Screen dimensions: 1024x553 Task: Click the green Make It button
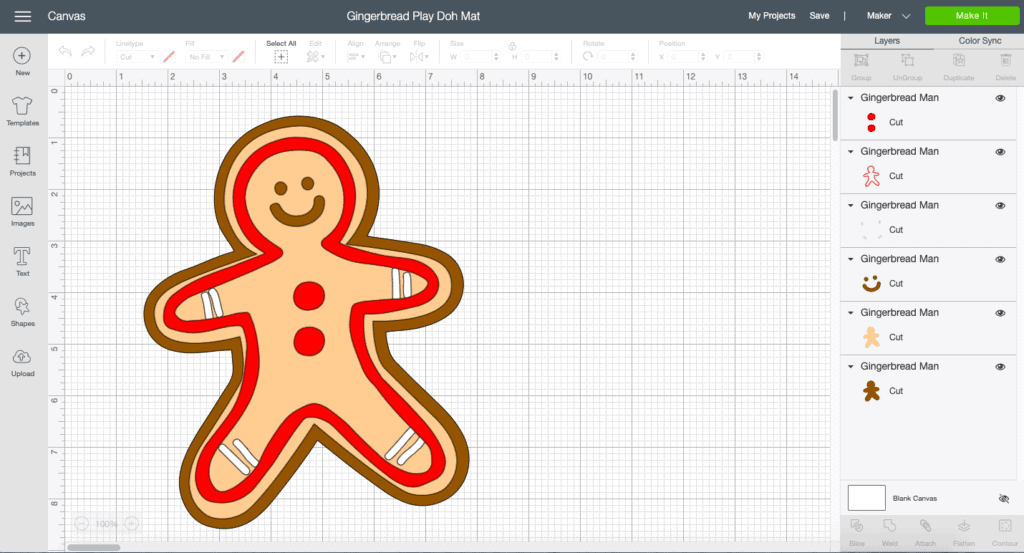971,16
